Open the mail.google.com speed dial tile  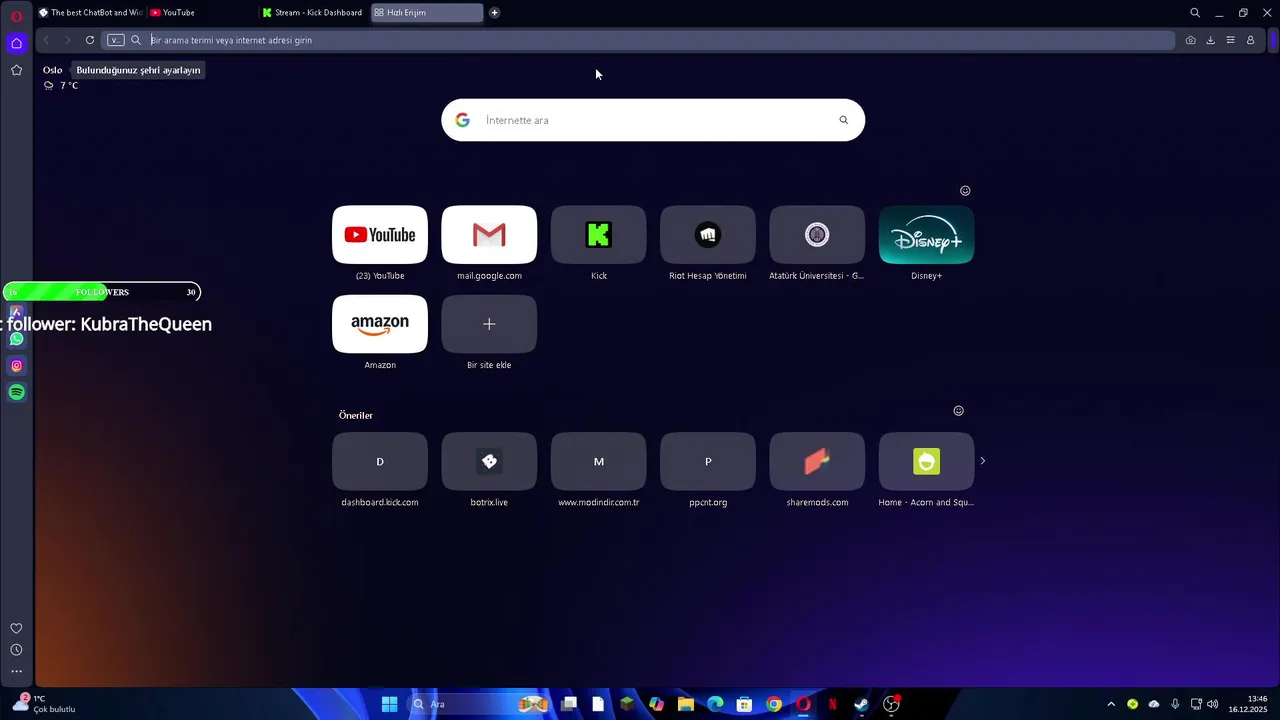489,235
